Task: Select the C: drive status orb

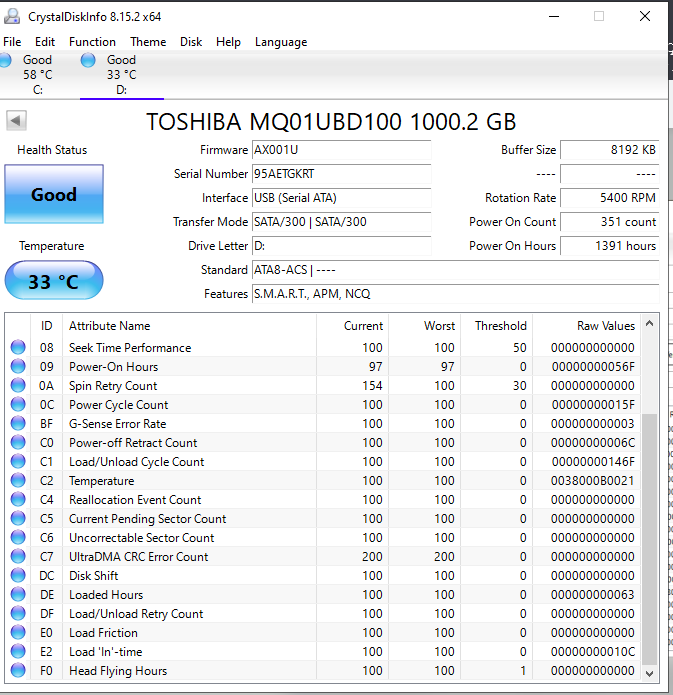Action: 4,61
